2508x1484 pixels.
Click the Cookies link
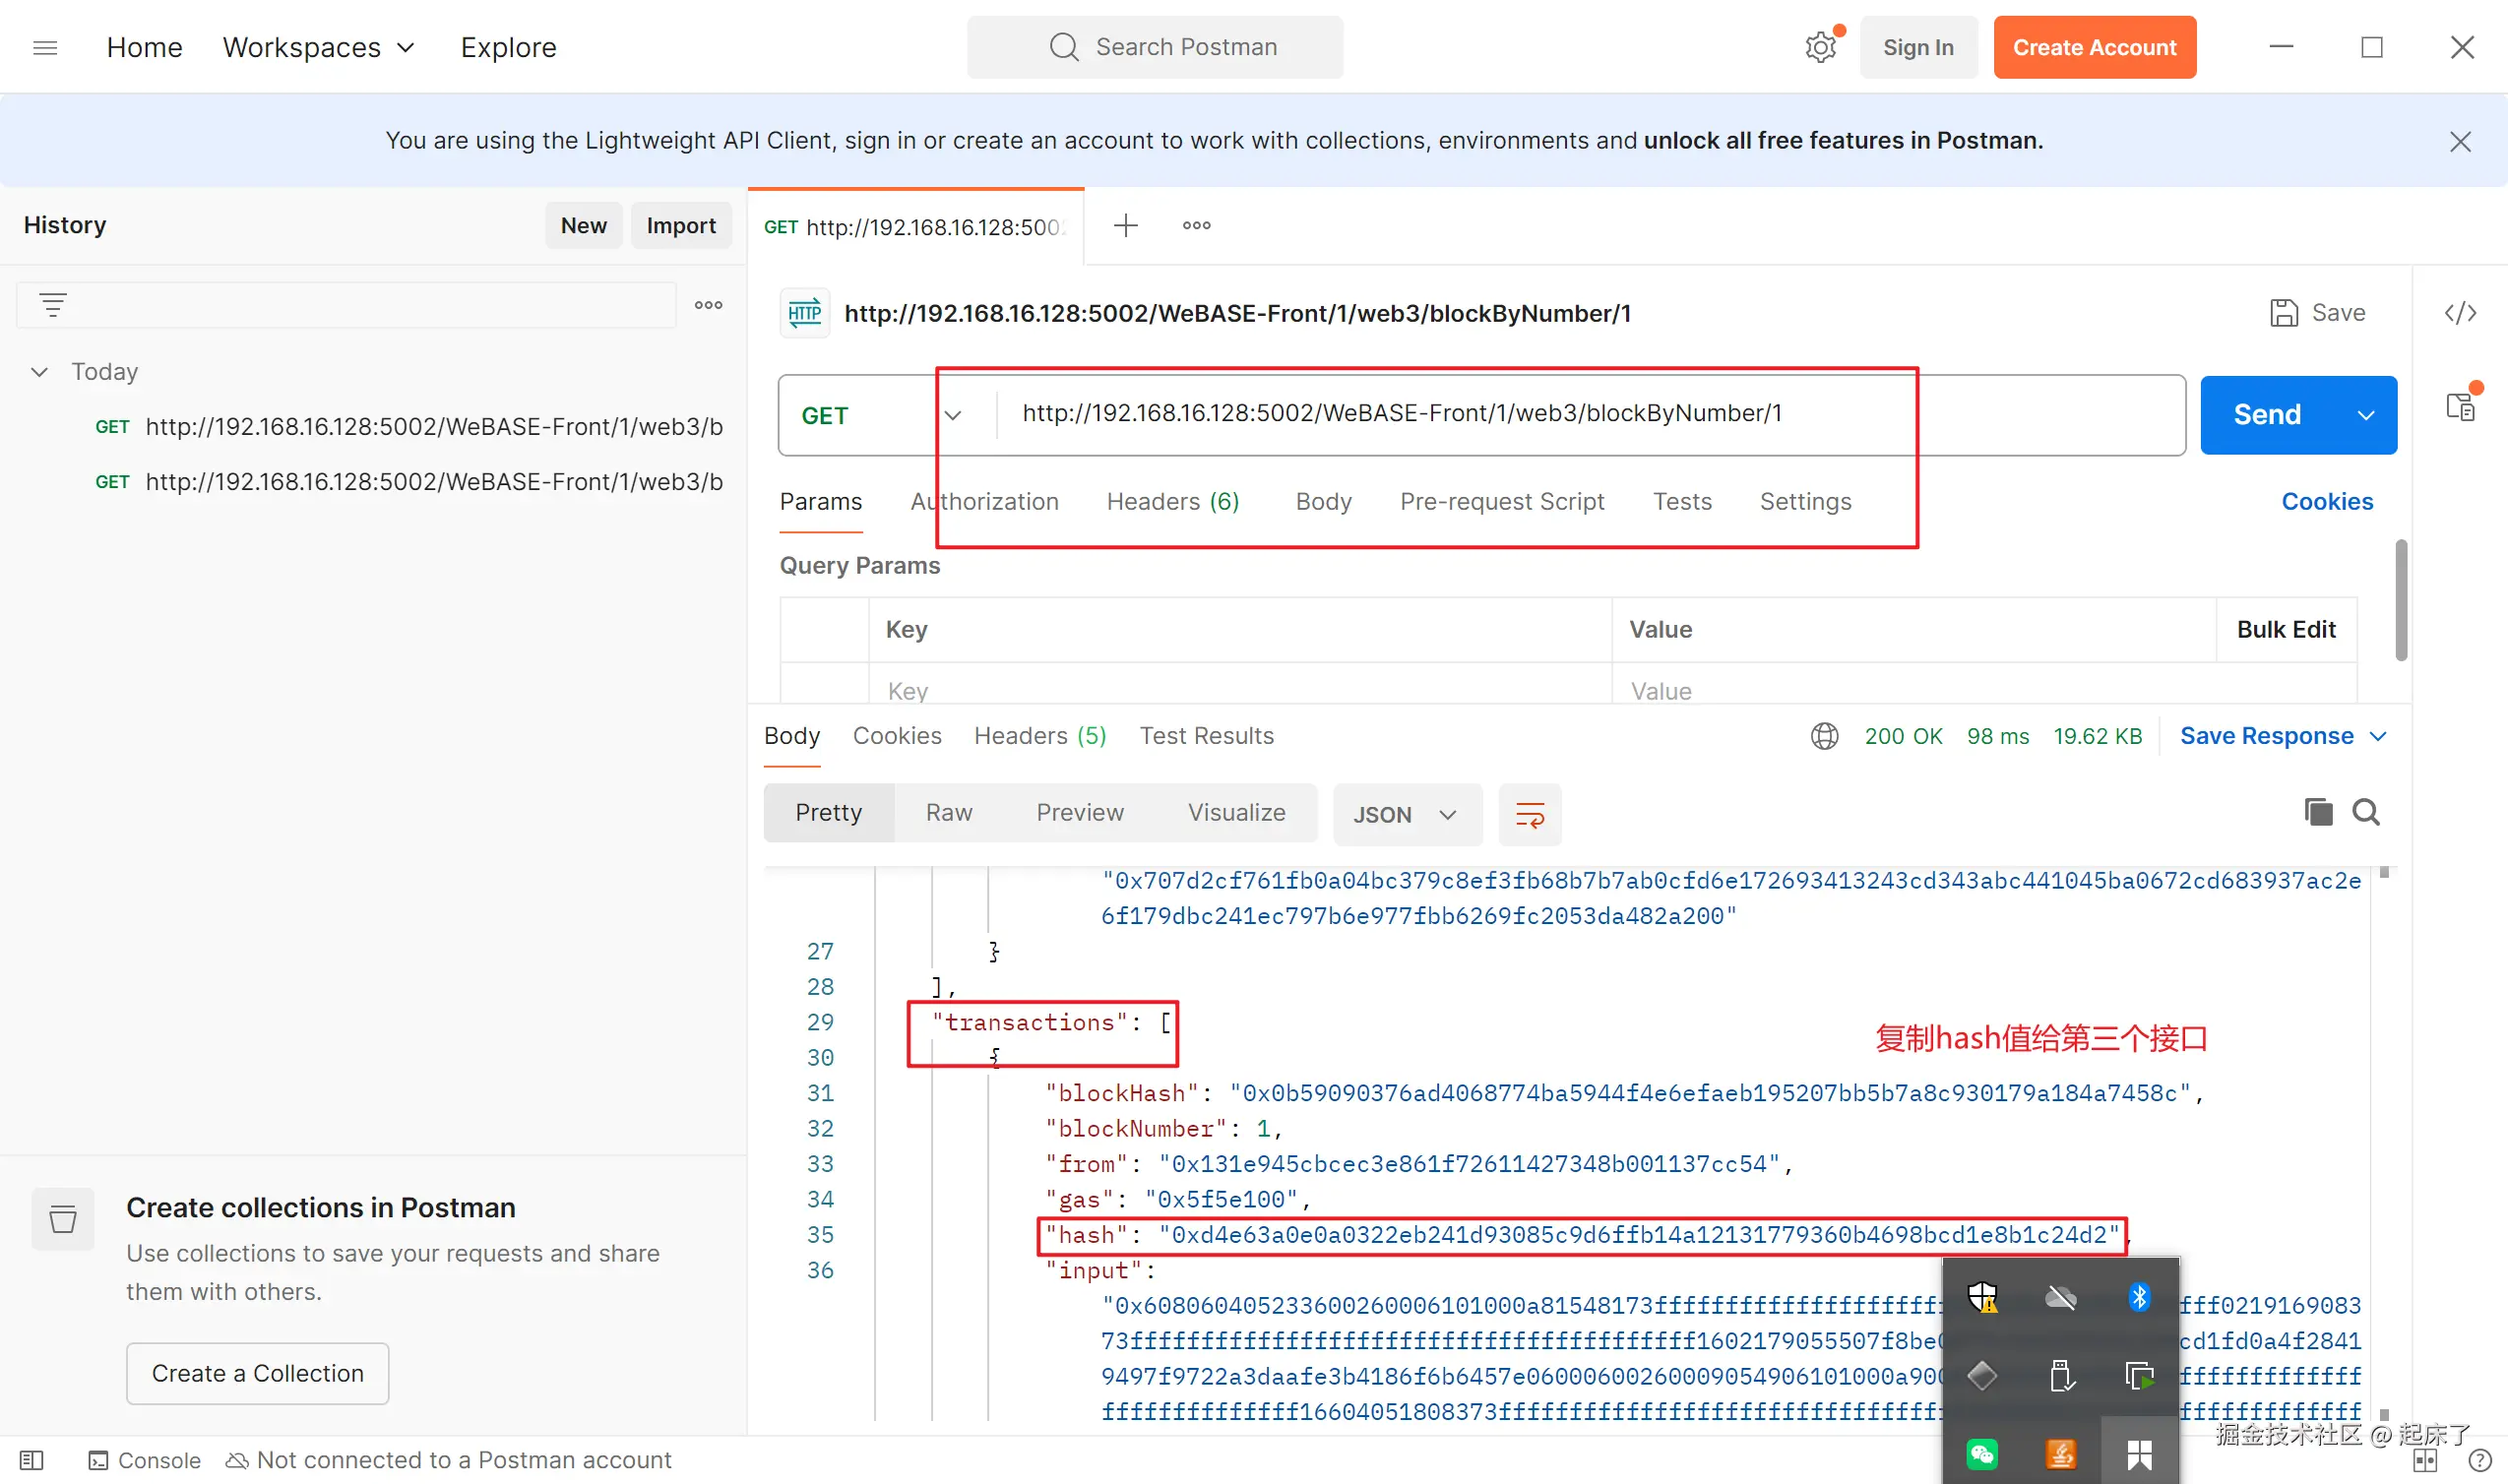pyautogui.click(x=2326, y=502)
